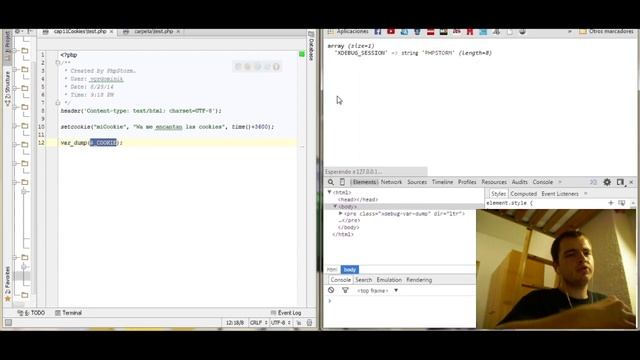Open the Favorites side tool tab
Viewport: 640px width, 360px height.
tap(7, 284)
